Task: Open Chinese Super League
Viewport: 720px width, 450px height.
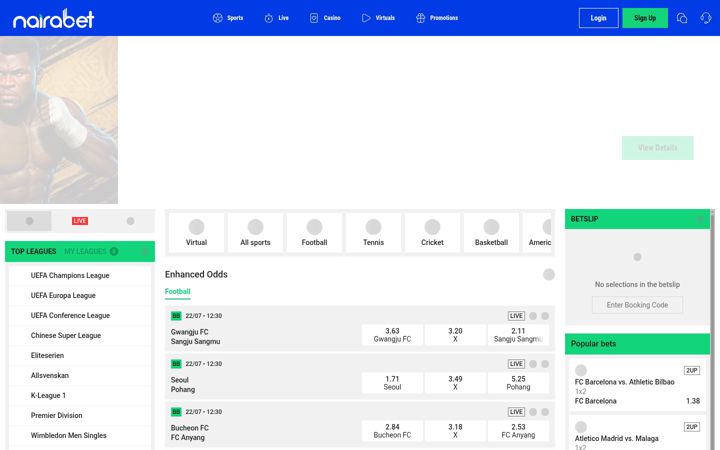Action: tap(80, 335)
